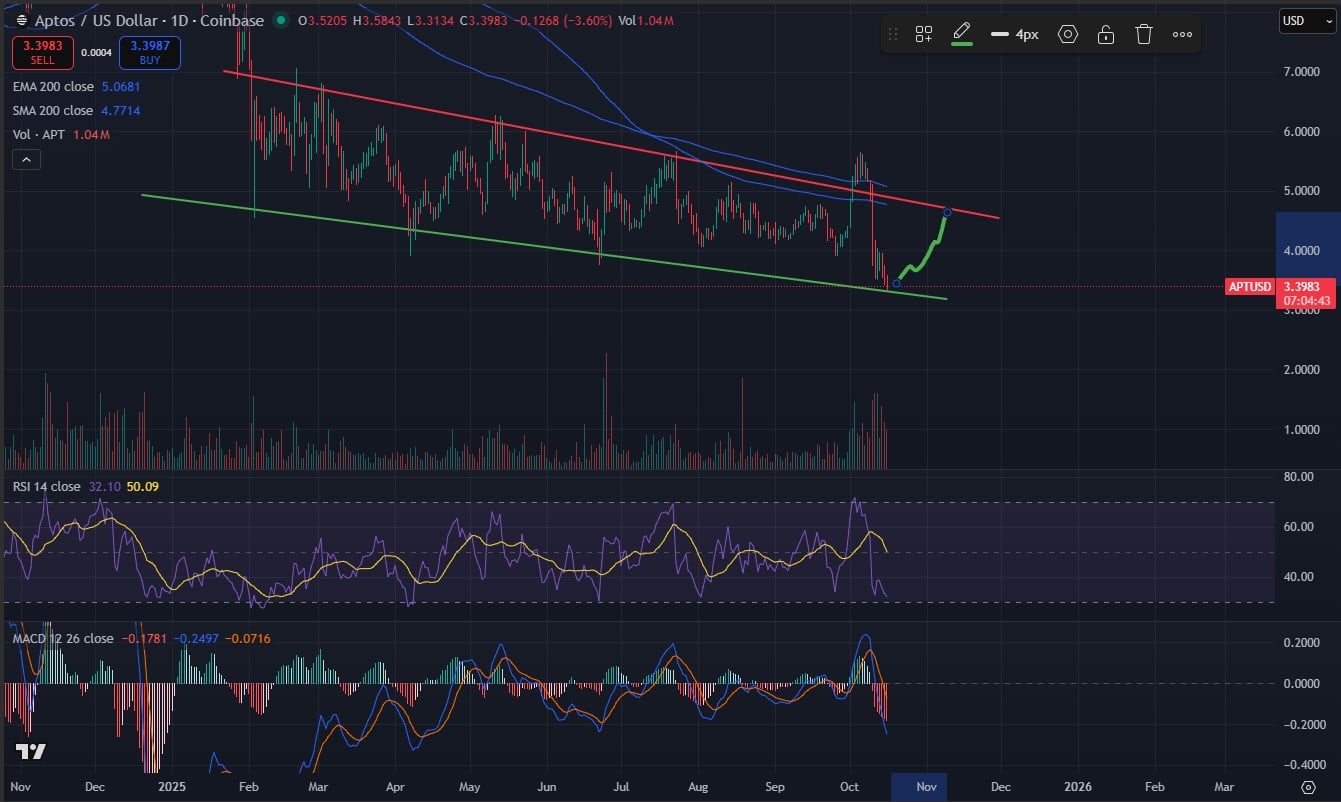Open the three-dots more options menu
The height and width of the screenshot is (802, 1341).
pos(1182,34)
